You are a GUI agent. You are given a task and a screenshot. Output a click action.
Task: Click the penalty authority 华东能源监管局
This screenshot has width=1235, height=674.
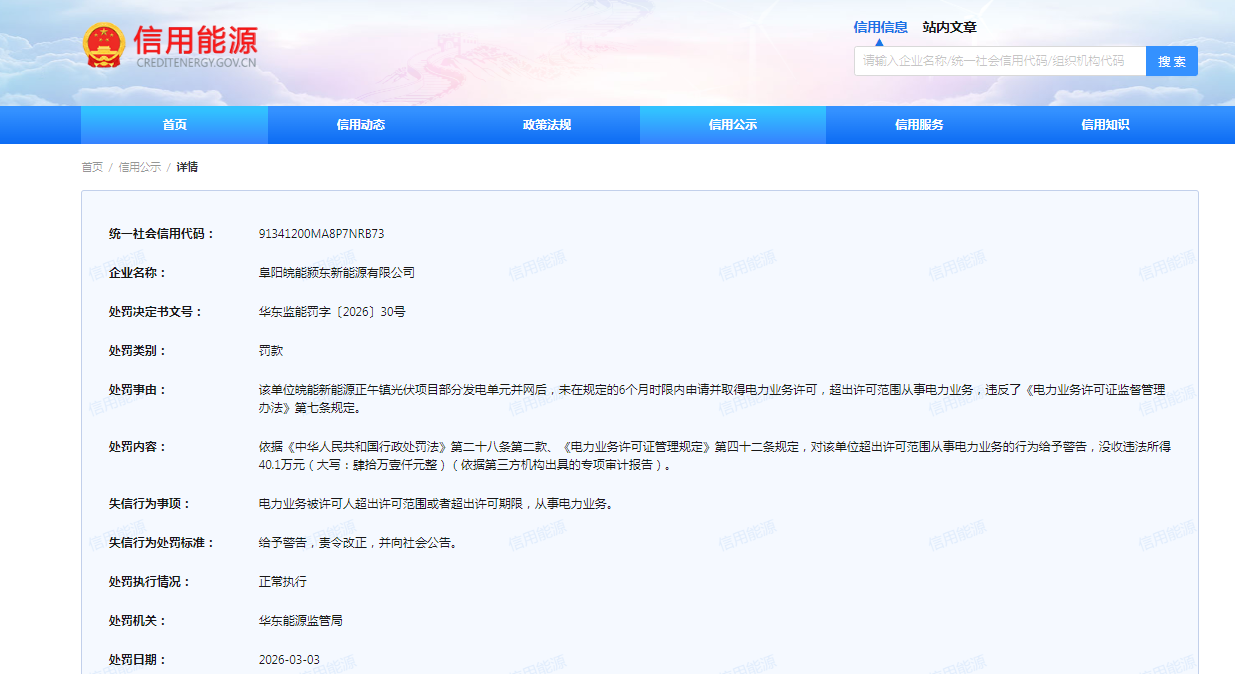tap(300, 621)
